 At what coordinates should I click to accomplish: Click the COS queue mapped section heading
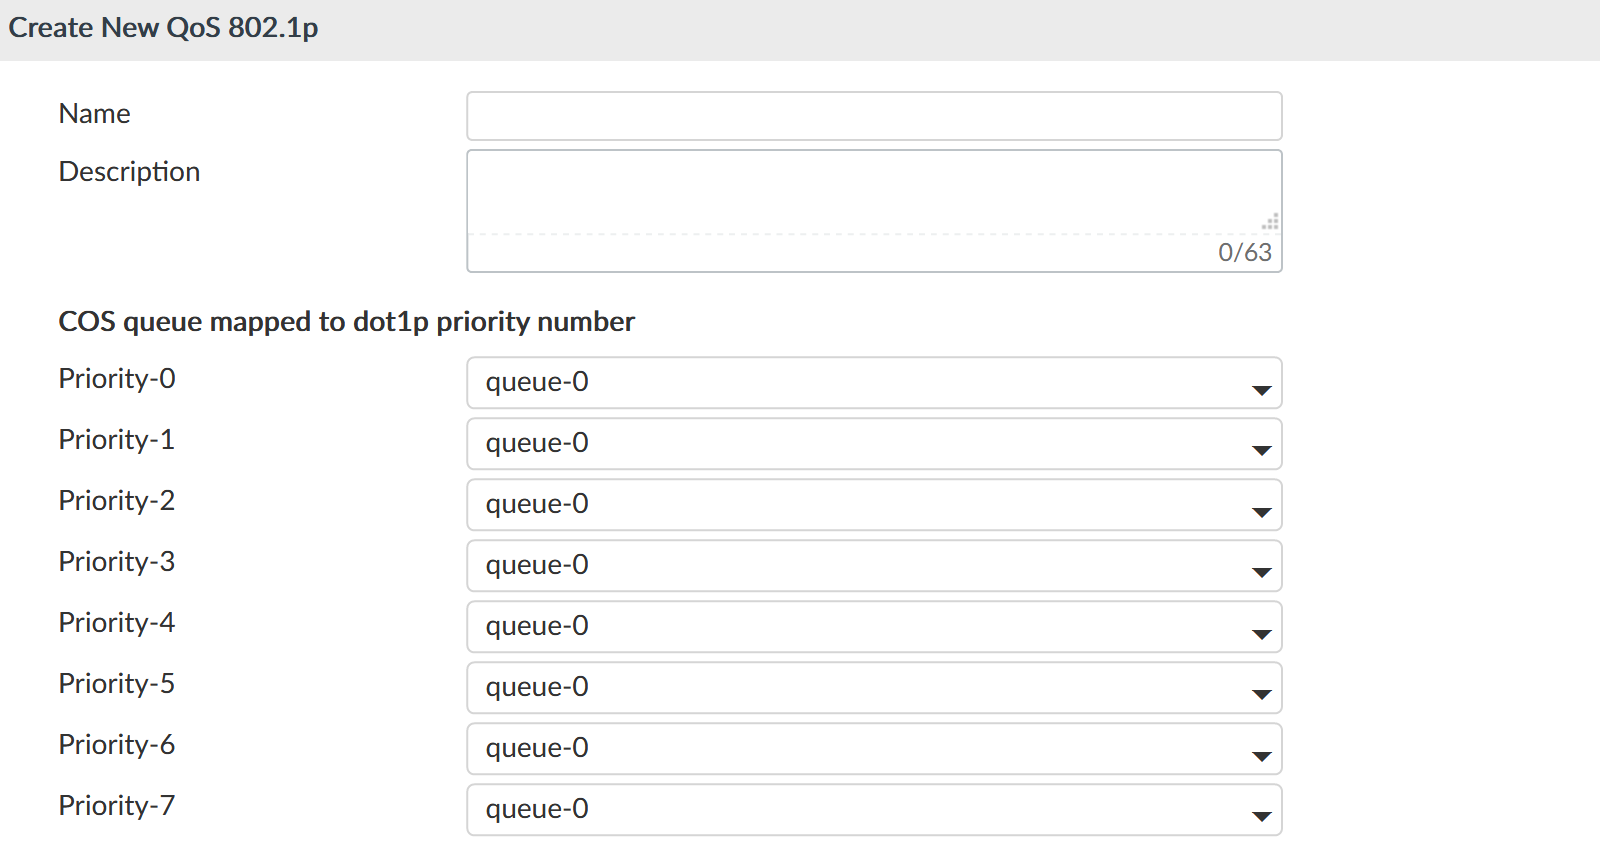pyautogui.click(x=346, y=322)
